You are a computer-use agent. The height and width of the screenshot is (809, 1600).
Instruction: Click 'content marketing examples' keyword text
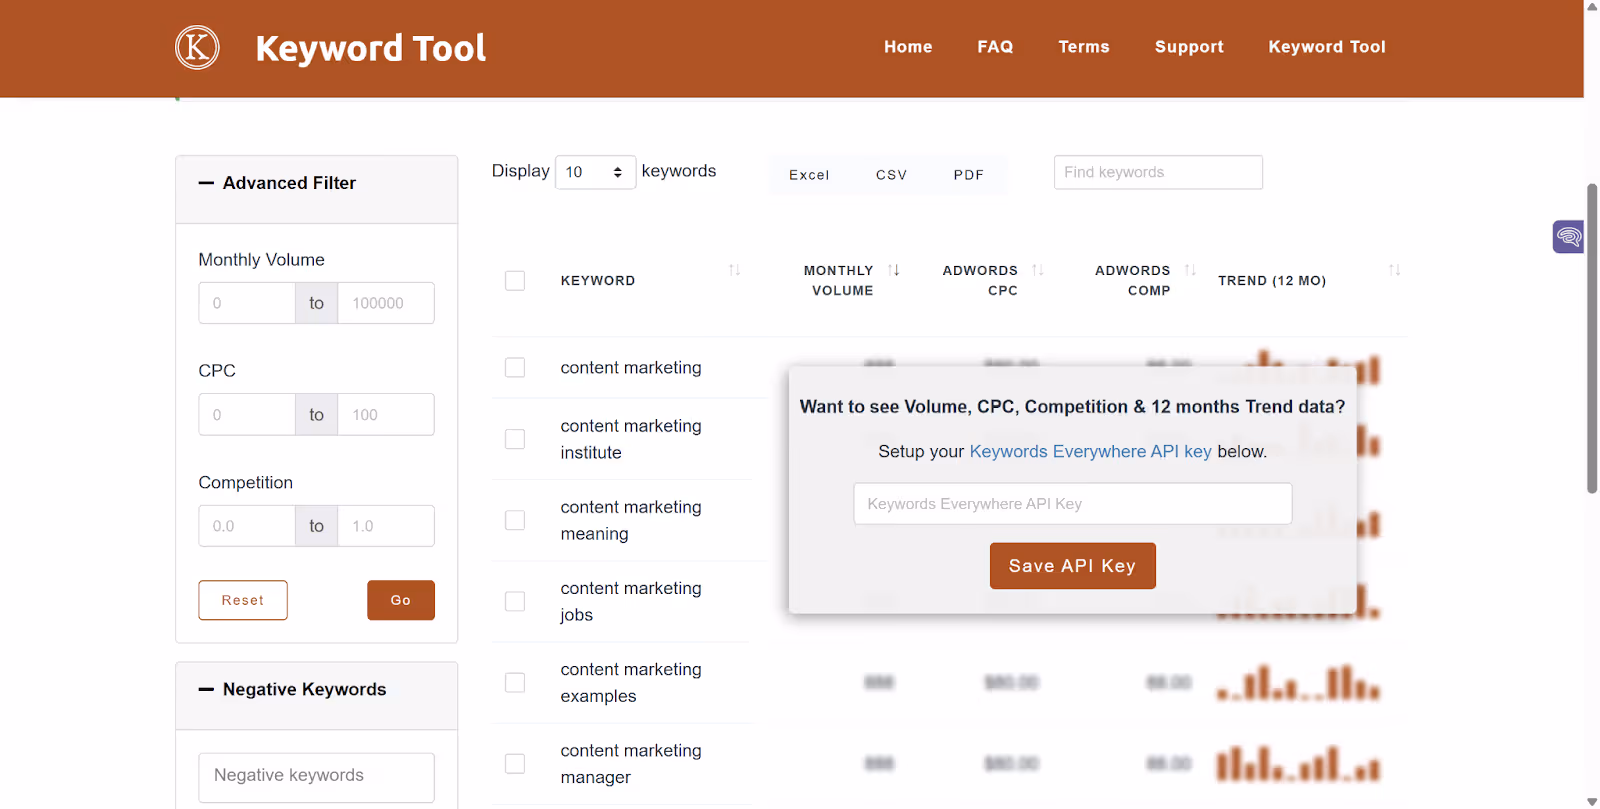point(631,682)
